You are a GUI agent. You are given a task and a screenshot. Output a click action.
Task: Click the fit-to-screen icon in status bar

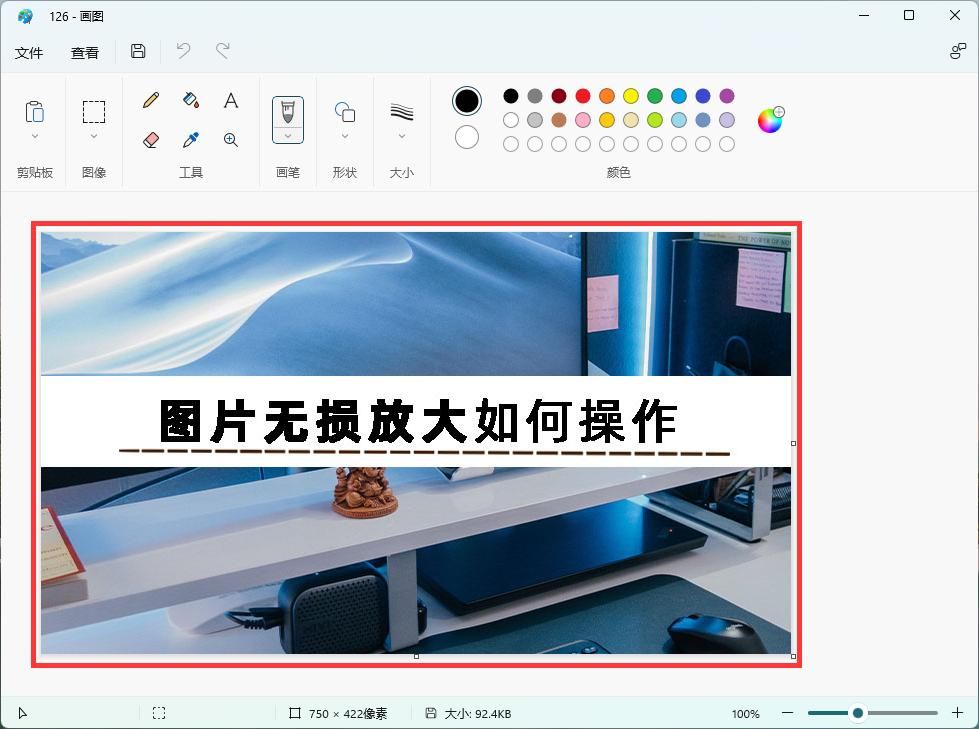click(x=159, y=713)
